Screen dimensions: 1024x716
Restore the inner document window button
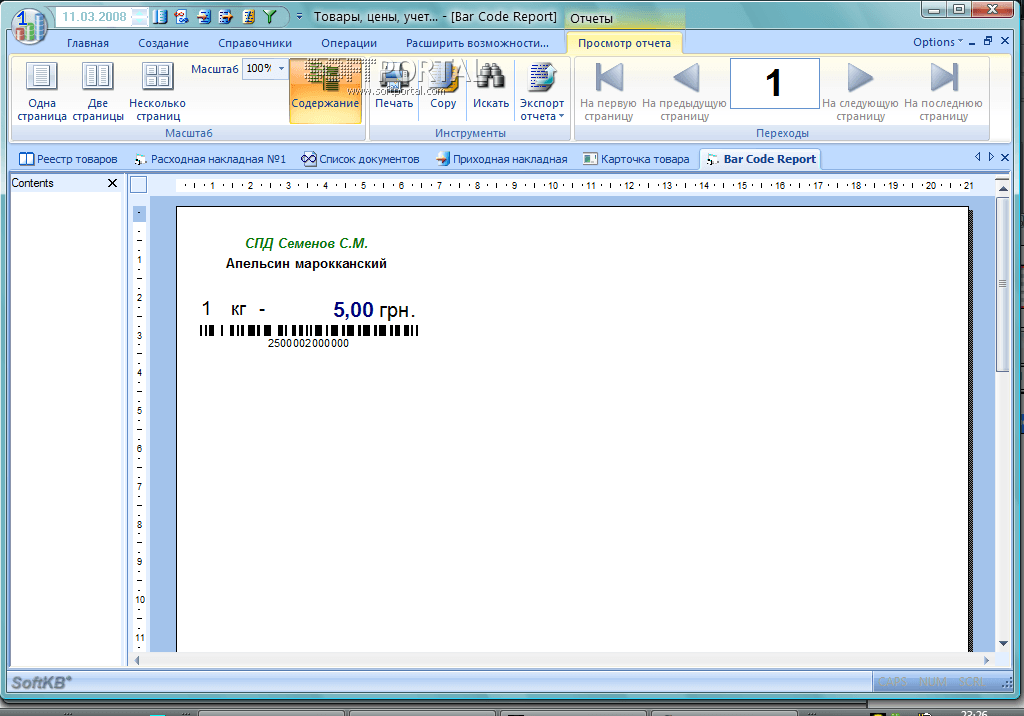pos(988,41)
